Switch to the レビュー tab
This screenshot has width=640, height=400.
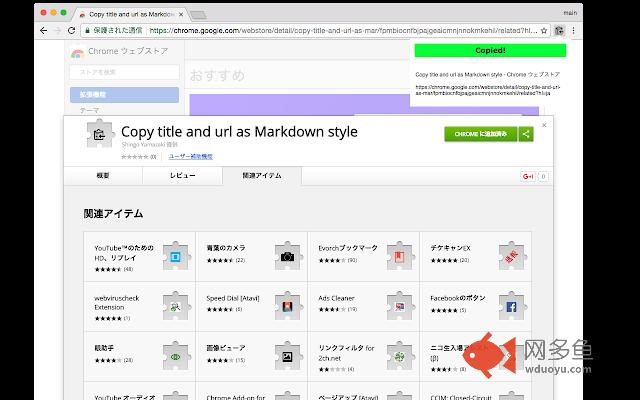[182, 176]
